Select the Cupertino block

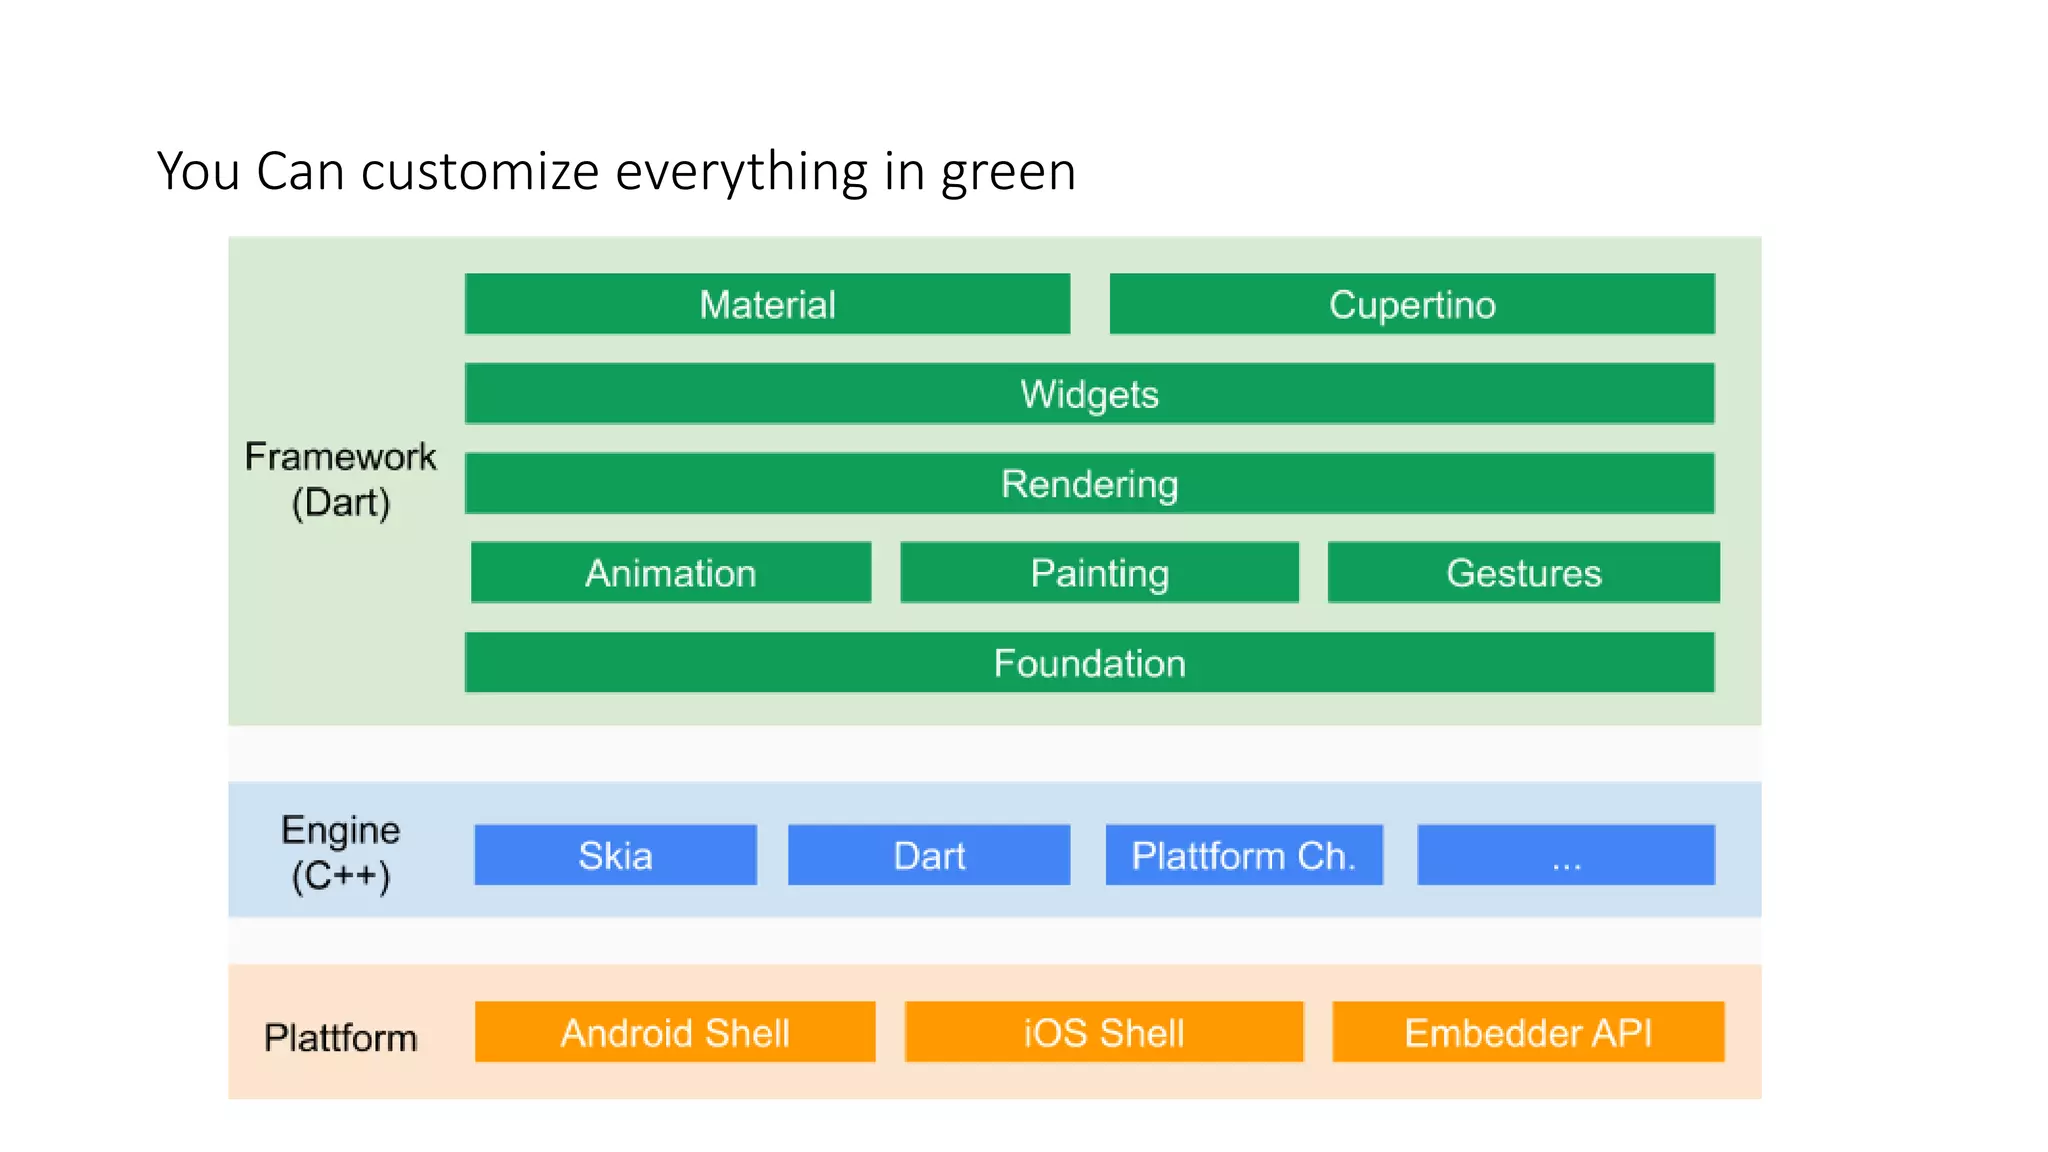pos(1411,304)
